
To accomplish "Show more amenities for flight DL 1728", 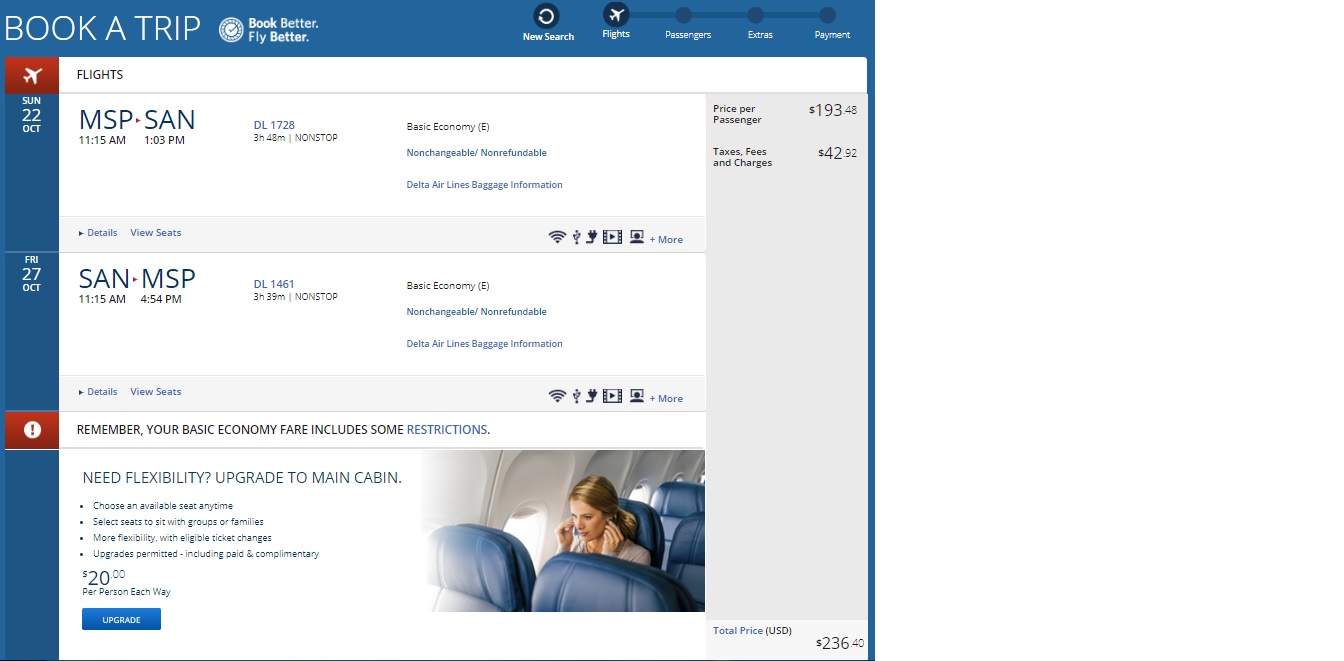I will click(666, 240).
